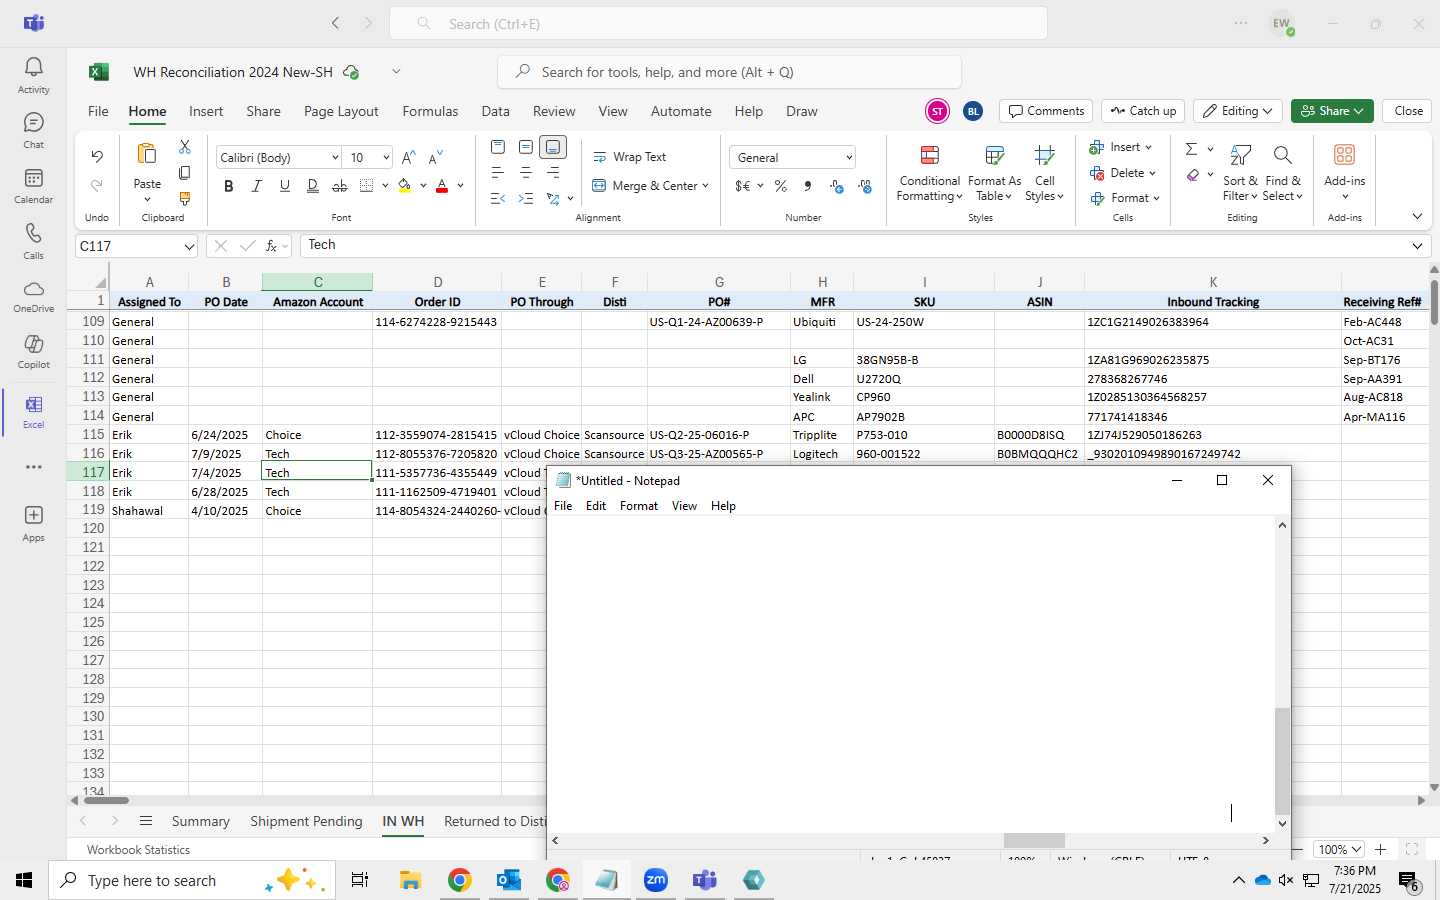The width and height of the screenshot is (1440, 900).
Task: Choose fill color highlight swatch button
Action: point(404,186)
